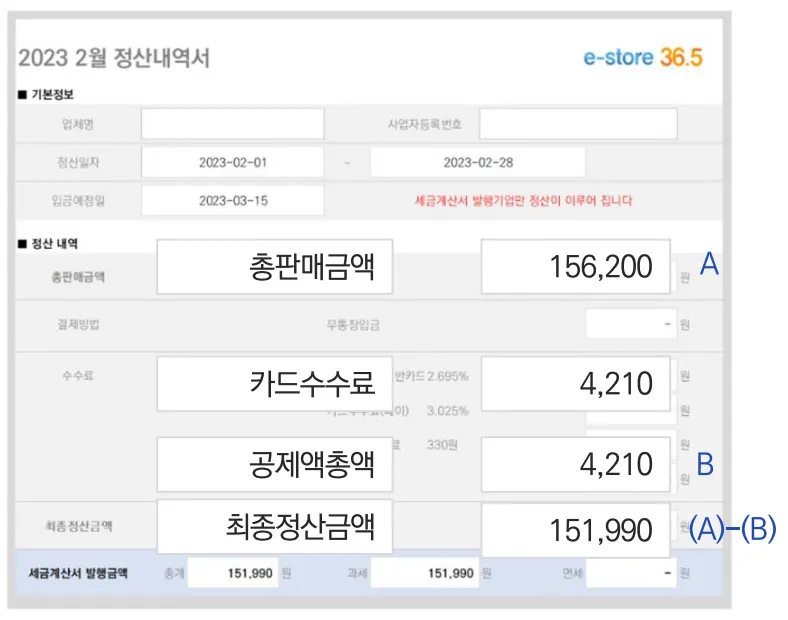Click the 업체명 input field
The width and height of the screenshot is (788, 620).
[x=232, y=124]
